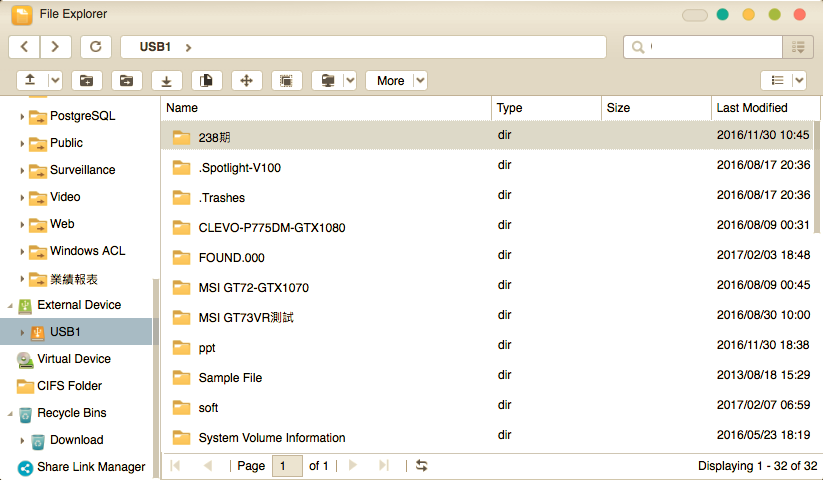Viewport: 823px width, 480px height.
Task: Expand the USB1 tree node arrow
Action: 22,332
